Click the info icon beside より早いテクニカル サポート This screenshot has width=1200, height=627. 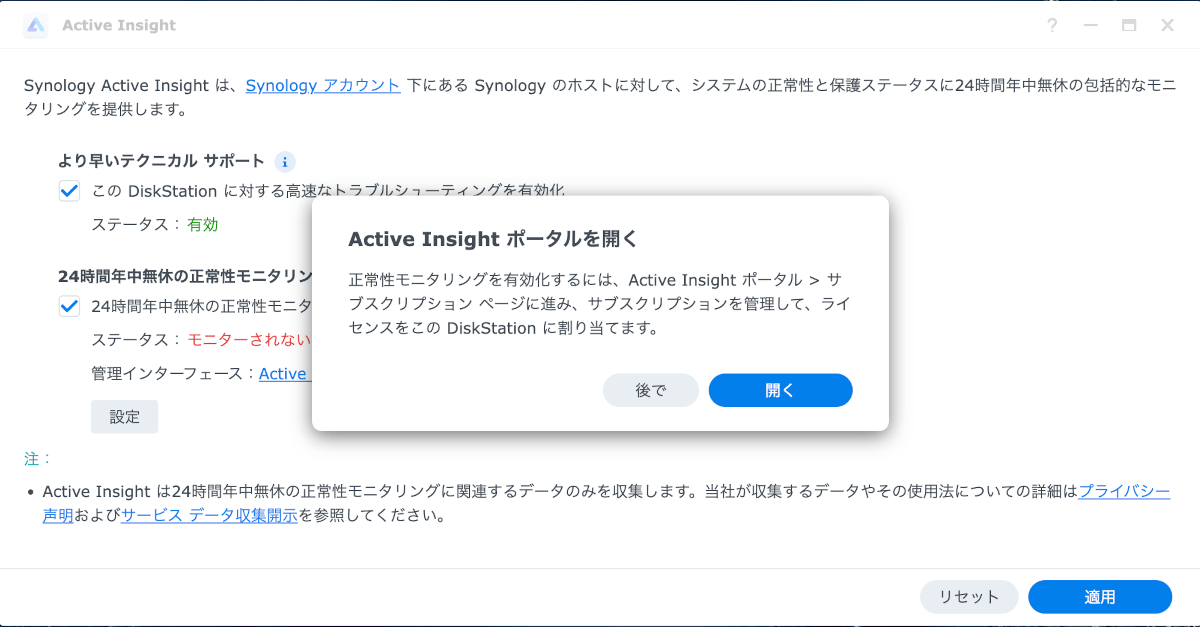pyautogui.click(x=285, y=162)
